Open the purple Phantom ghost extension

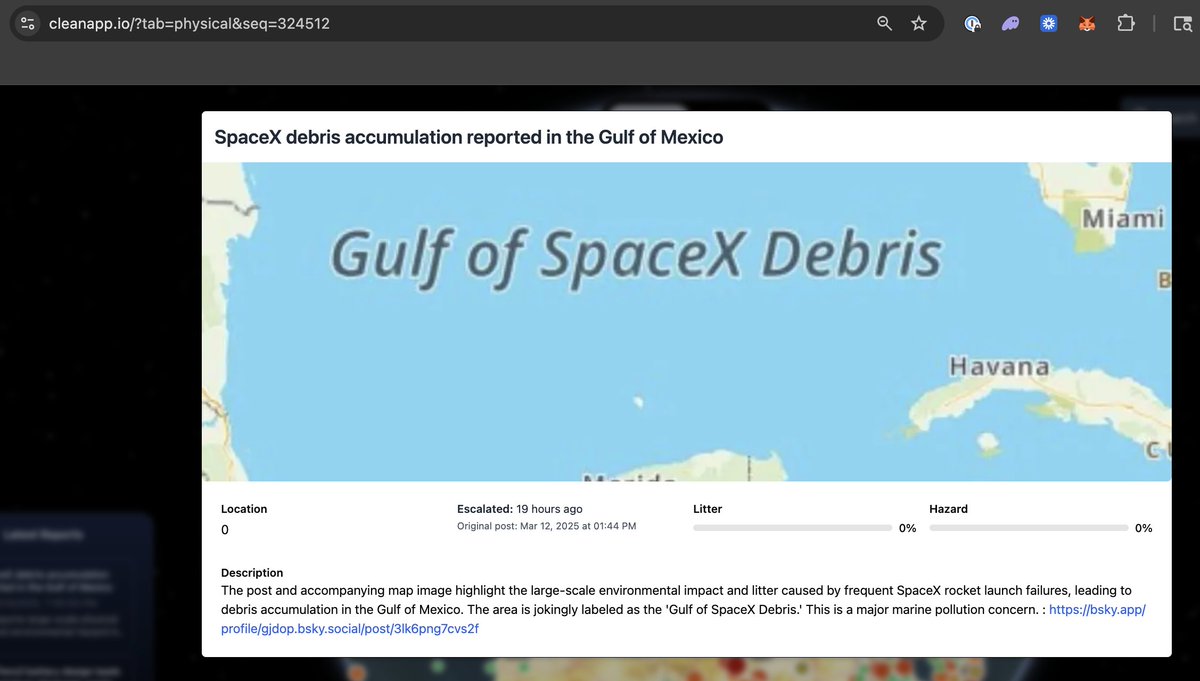point(1010,23)
